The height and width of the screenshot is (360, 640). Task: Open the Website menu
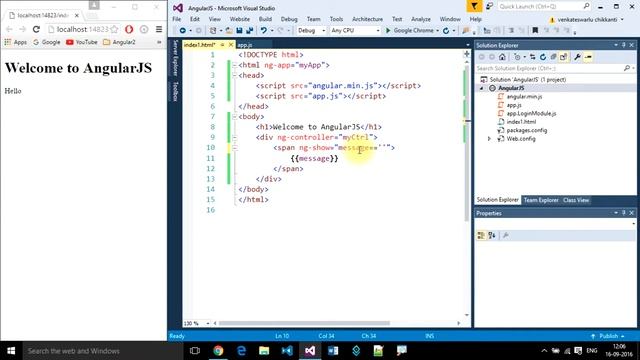[240, 19]
